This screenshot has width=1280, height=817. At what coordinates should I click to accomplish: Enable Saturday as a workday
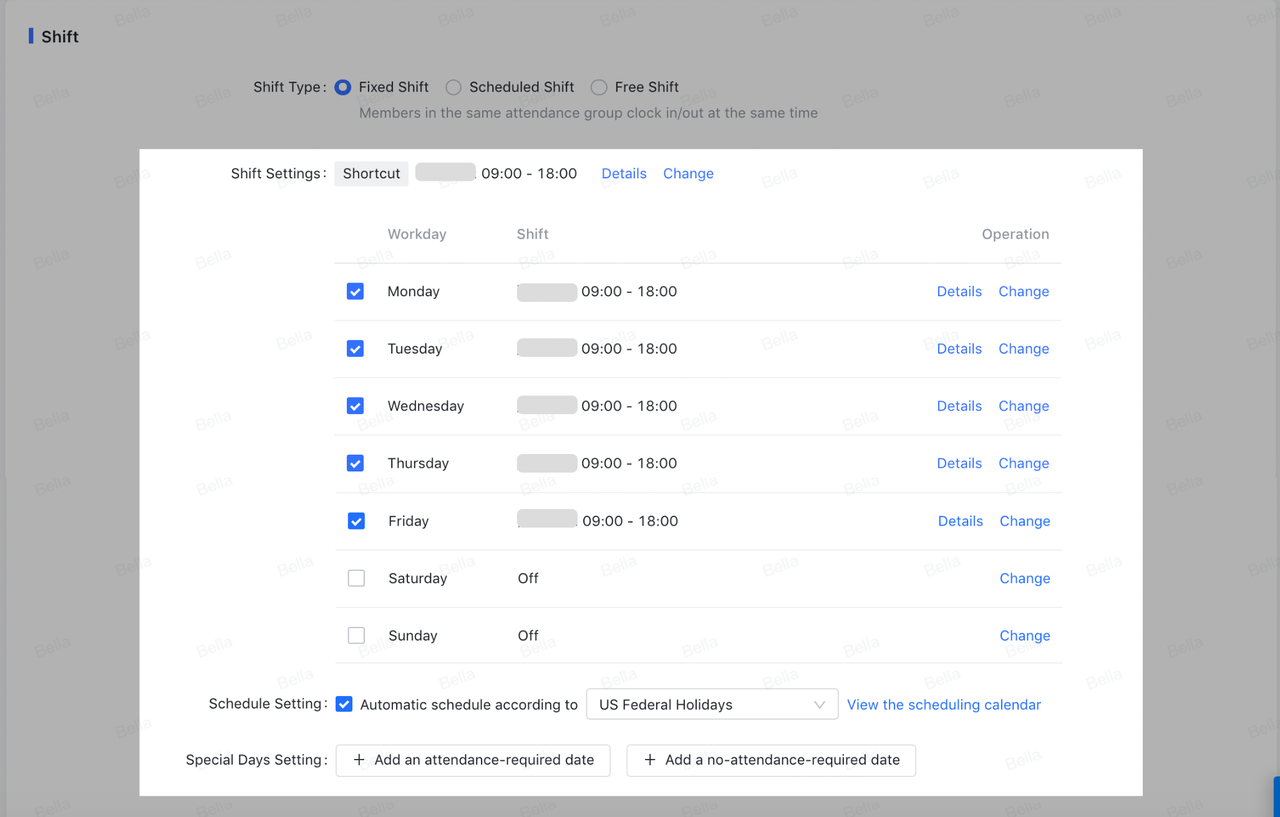(x=356, y=578)
